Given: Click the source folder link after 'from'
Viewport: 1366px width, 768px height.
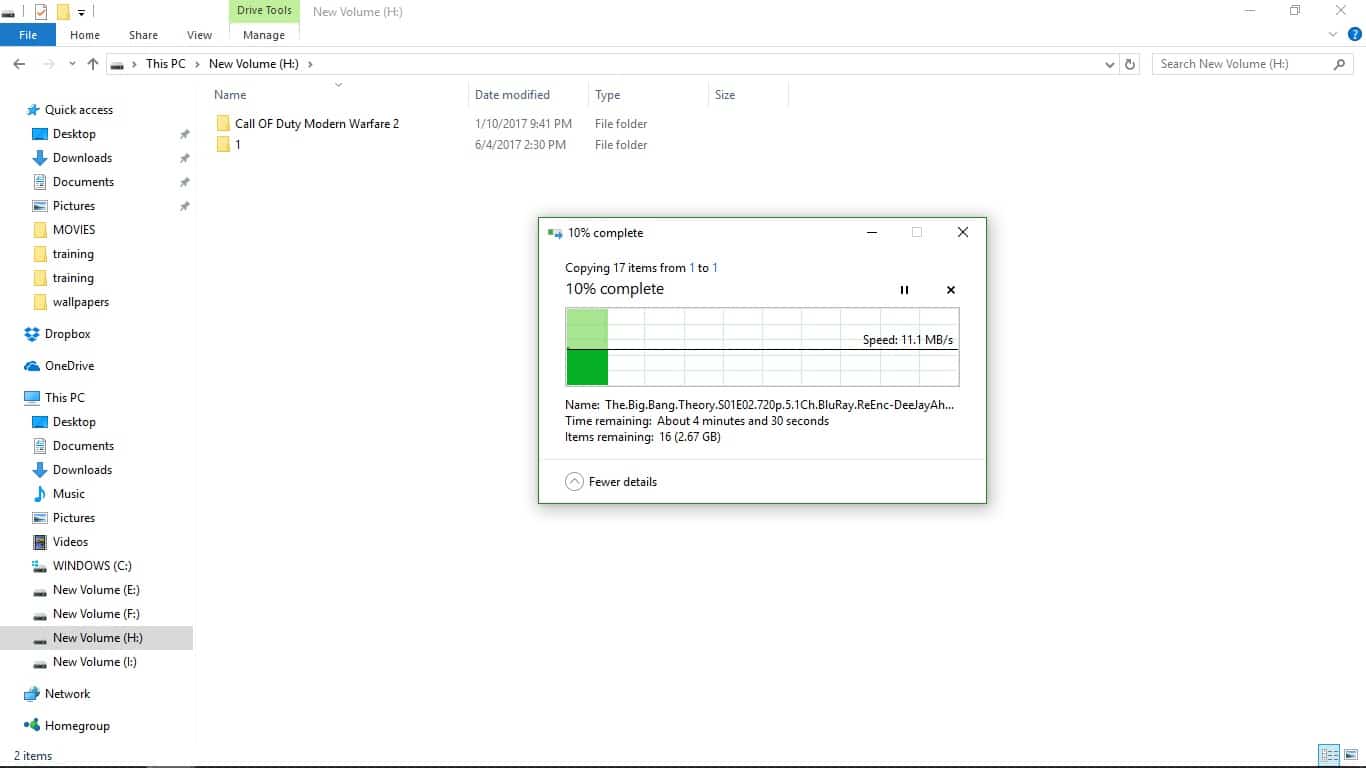Looking at the screenshot, I should click(692, 268).
